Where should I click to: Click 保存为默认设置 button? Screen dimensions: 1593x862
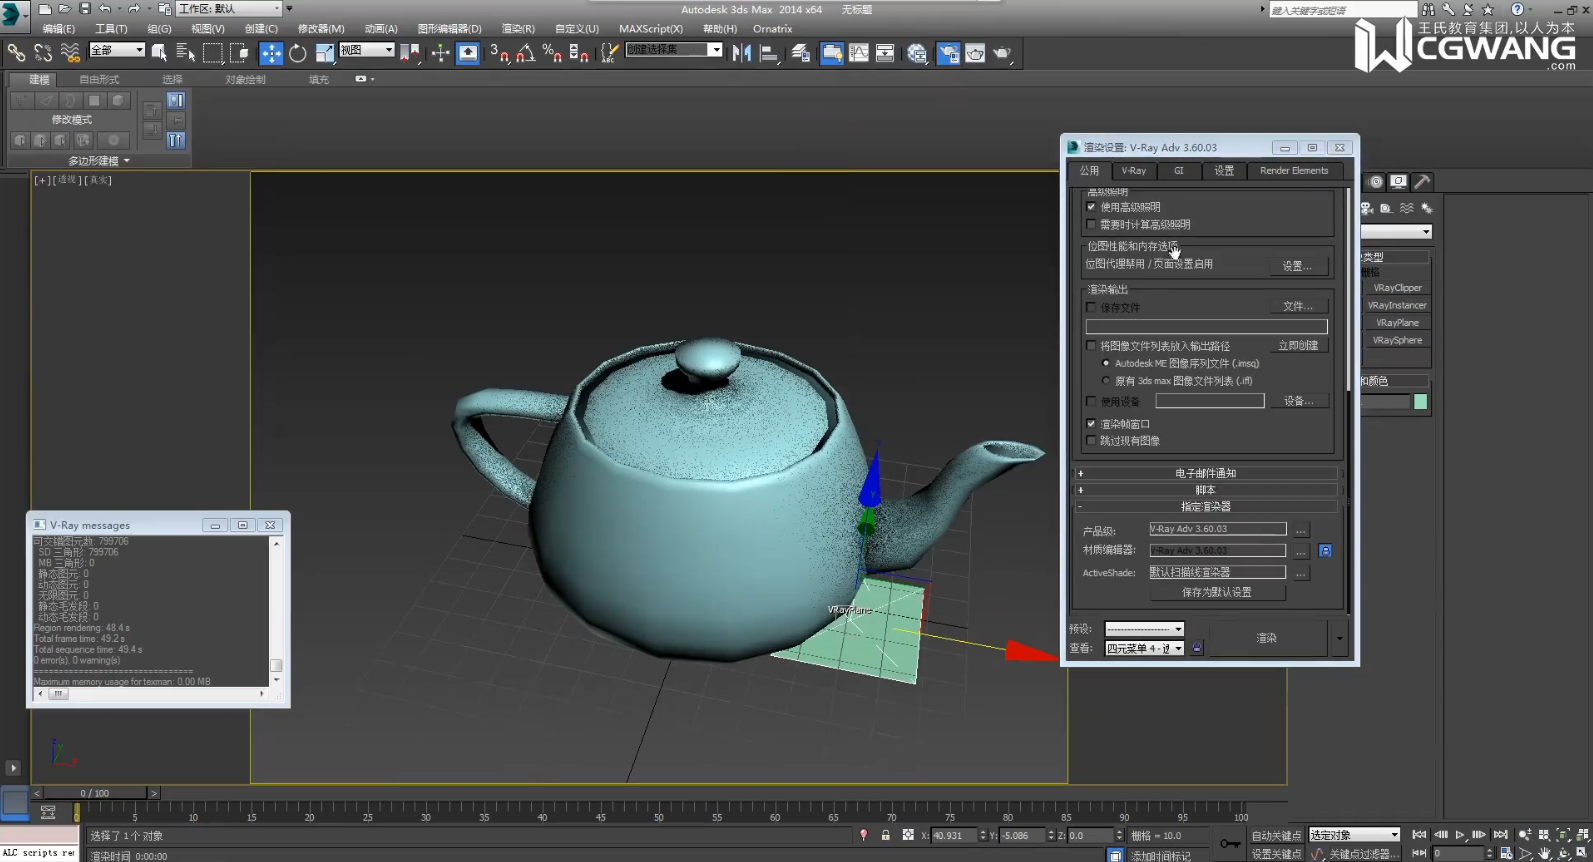click(x=1217, y=592)
